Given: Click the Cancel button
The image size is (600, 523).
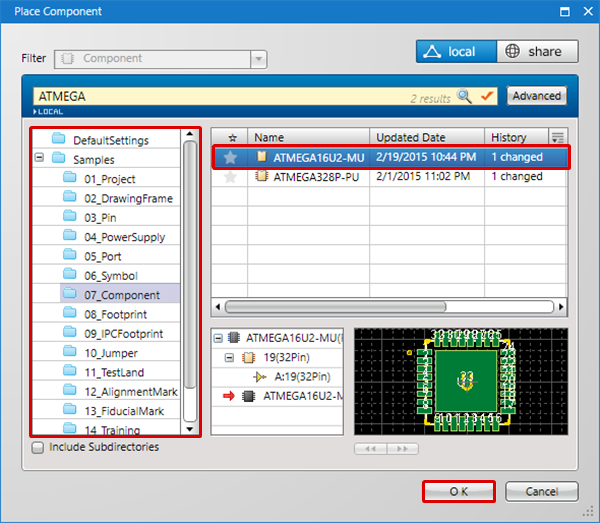Looking at the screenshot, I should click(541, 492).
